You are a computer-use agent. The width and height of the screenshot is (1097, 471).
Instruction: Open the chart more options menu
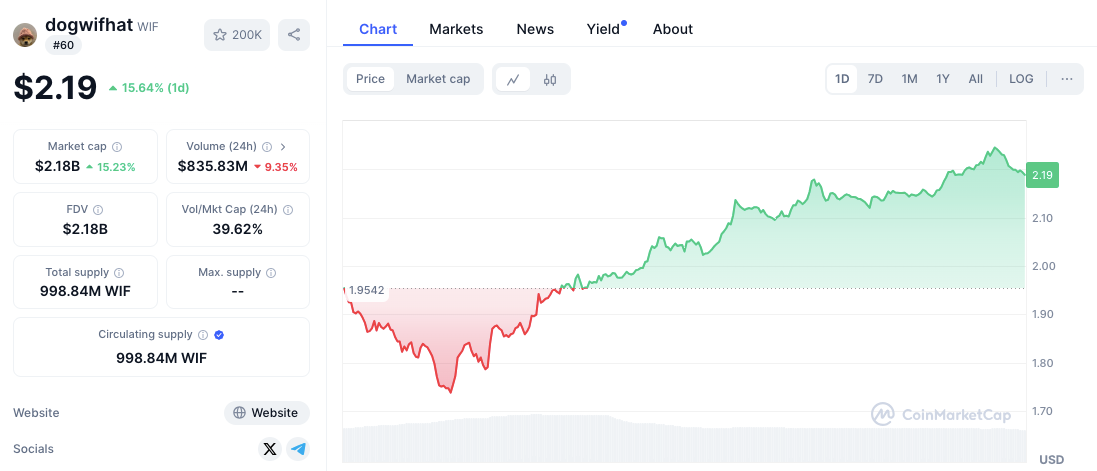(1067, 79)
